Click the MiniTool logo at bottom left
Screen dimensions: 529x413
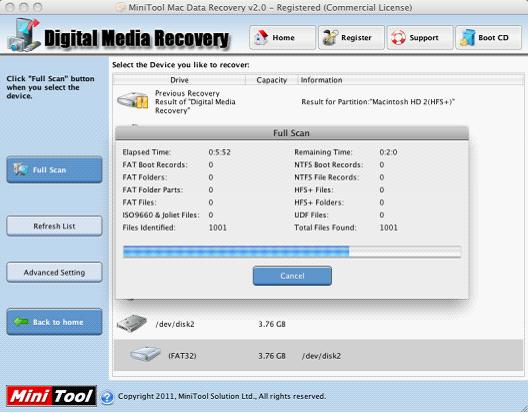coord(51,396)
